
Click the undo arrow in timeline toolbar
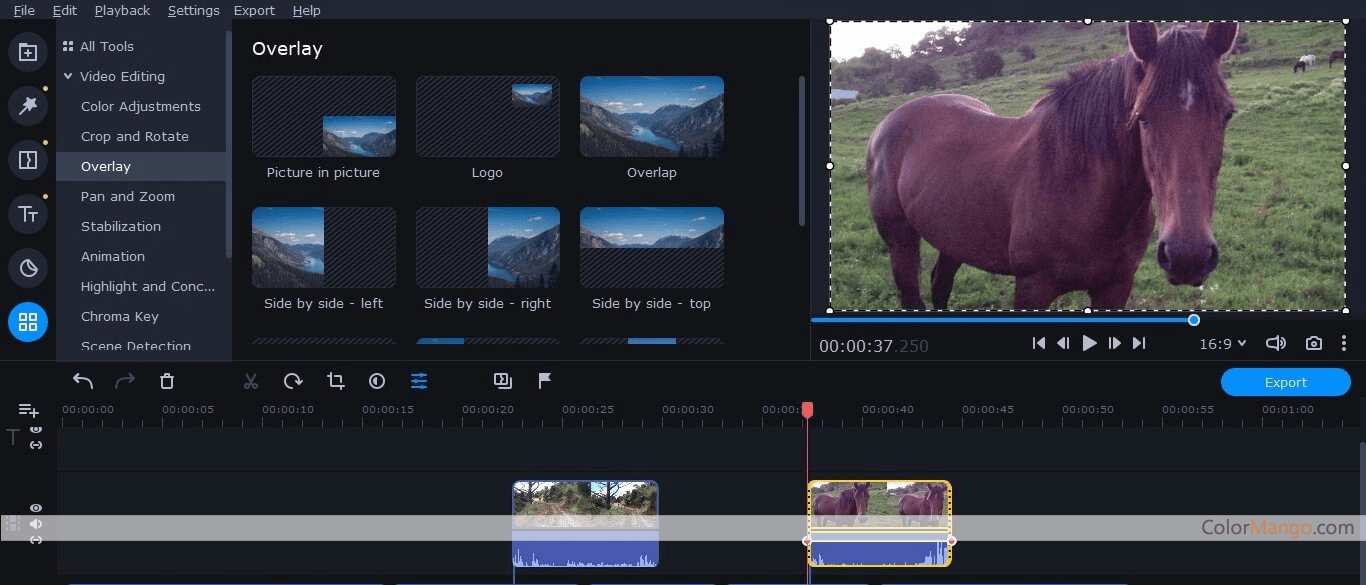[x=83, y=381]
